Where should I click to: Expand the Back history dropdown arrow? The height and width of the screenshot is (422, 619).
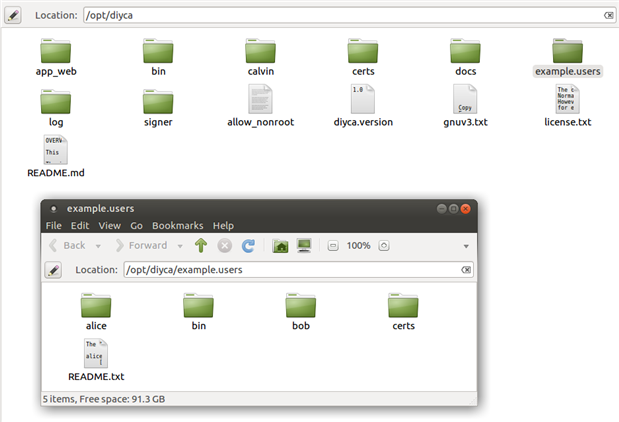tap(98, 246)
